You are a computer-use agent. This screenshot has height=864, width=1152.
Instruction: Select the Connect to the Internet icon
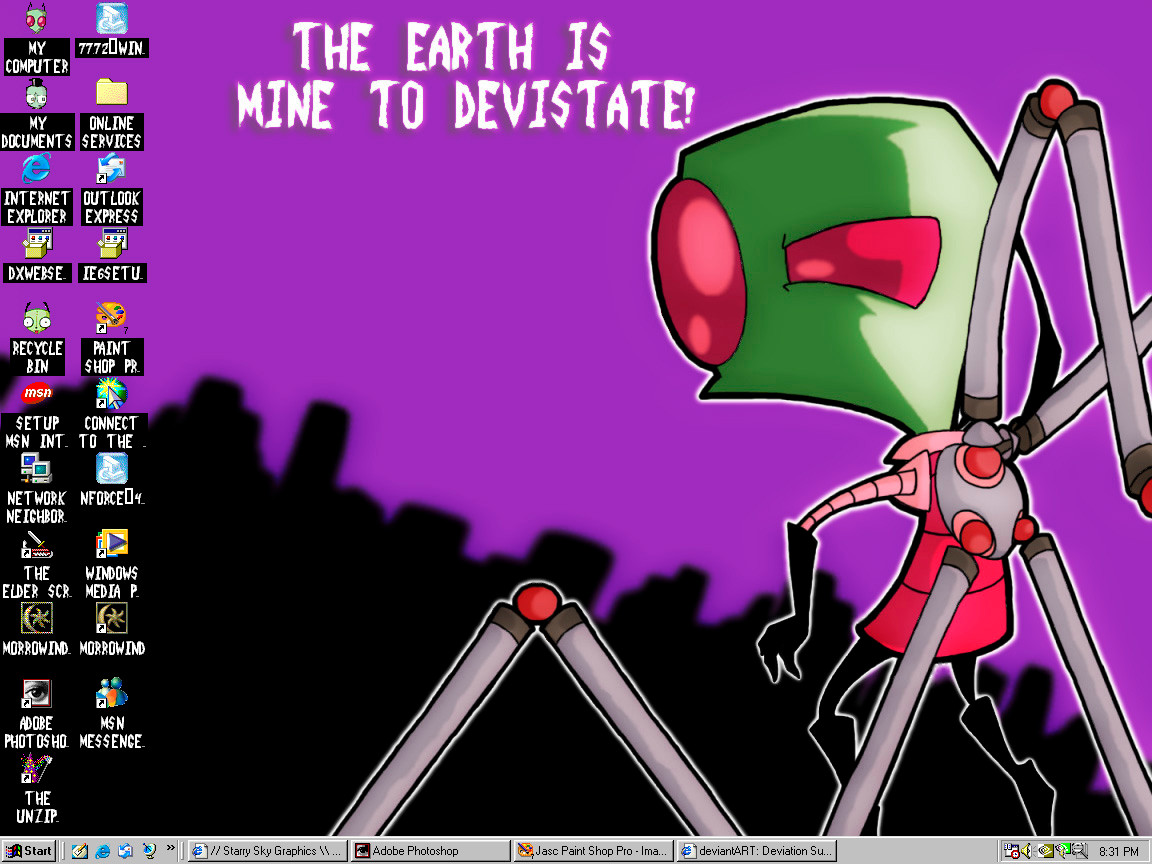point(112,414)
